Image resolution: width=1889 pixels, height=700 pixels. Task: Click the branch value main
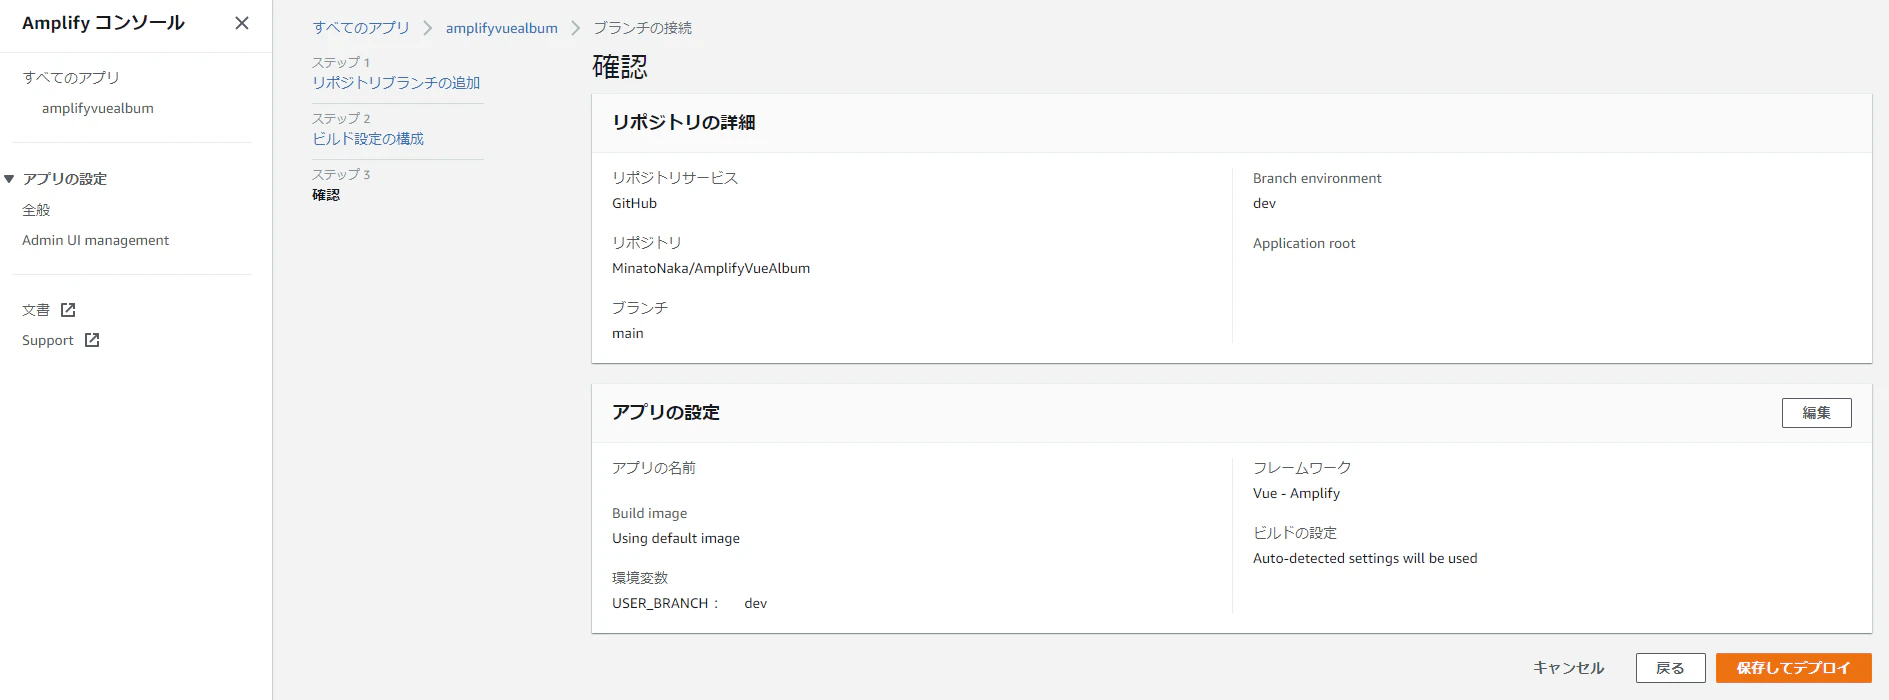(x=628, y=333)
